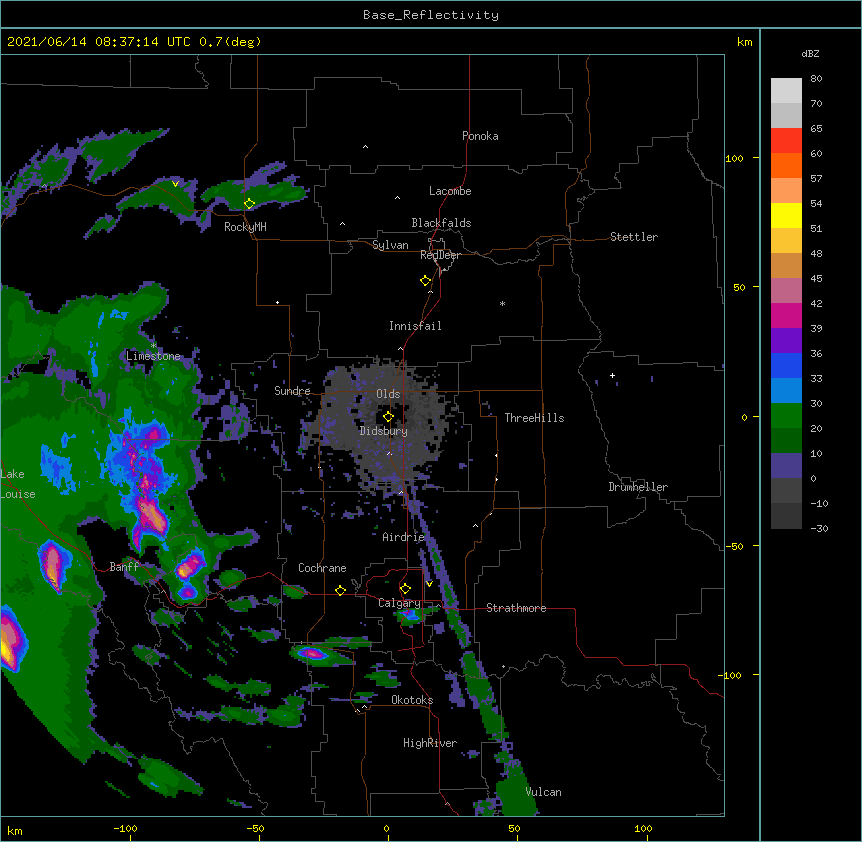Viewport: 862px width, 842px height.
Task: Click the Lacombe city label
Action: coord(450,191)
